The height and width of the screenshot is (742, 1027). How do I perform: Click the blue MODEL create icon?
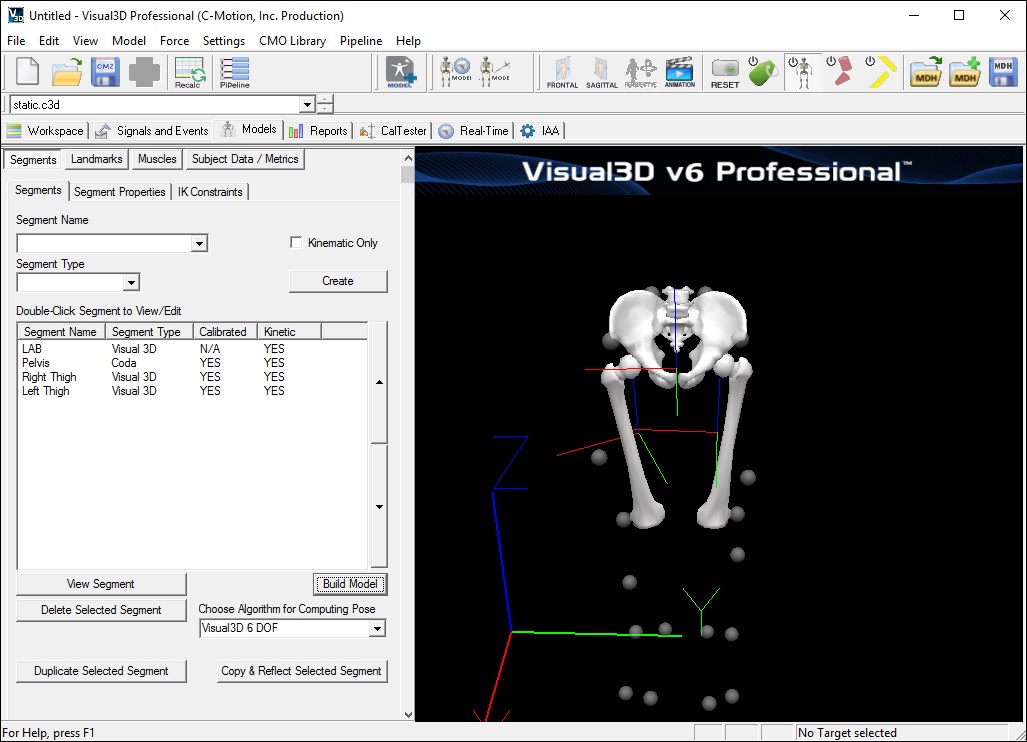[400, 72]
